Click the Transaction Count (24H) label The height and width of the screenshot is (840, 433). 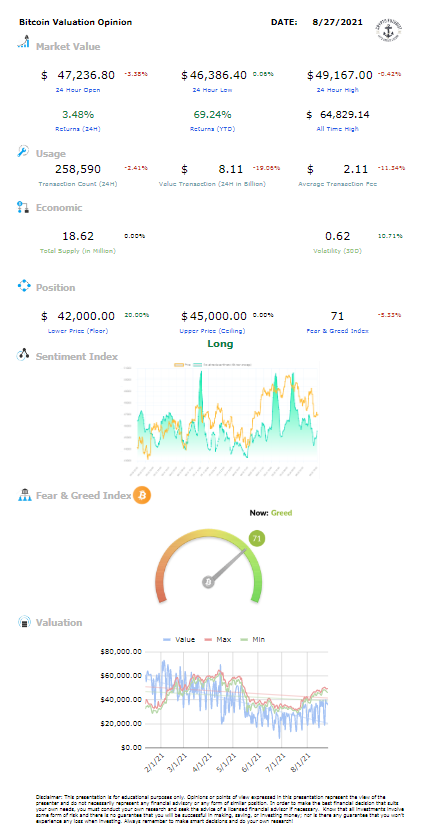[78, 184]
